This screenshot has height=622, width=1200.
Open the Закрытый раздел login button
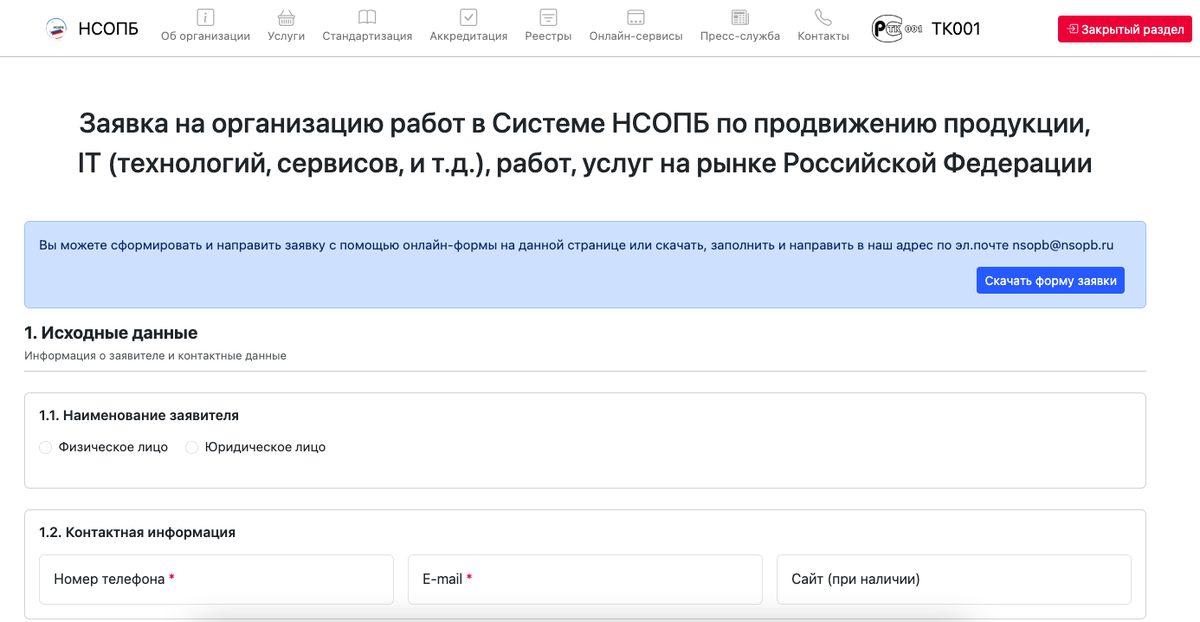click(1126, 29)
